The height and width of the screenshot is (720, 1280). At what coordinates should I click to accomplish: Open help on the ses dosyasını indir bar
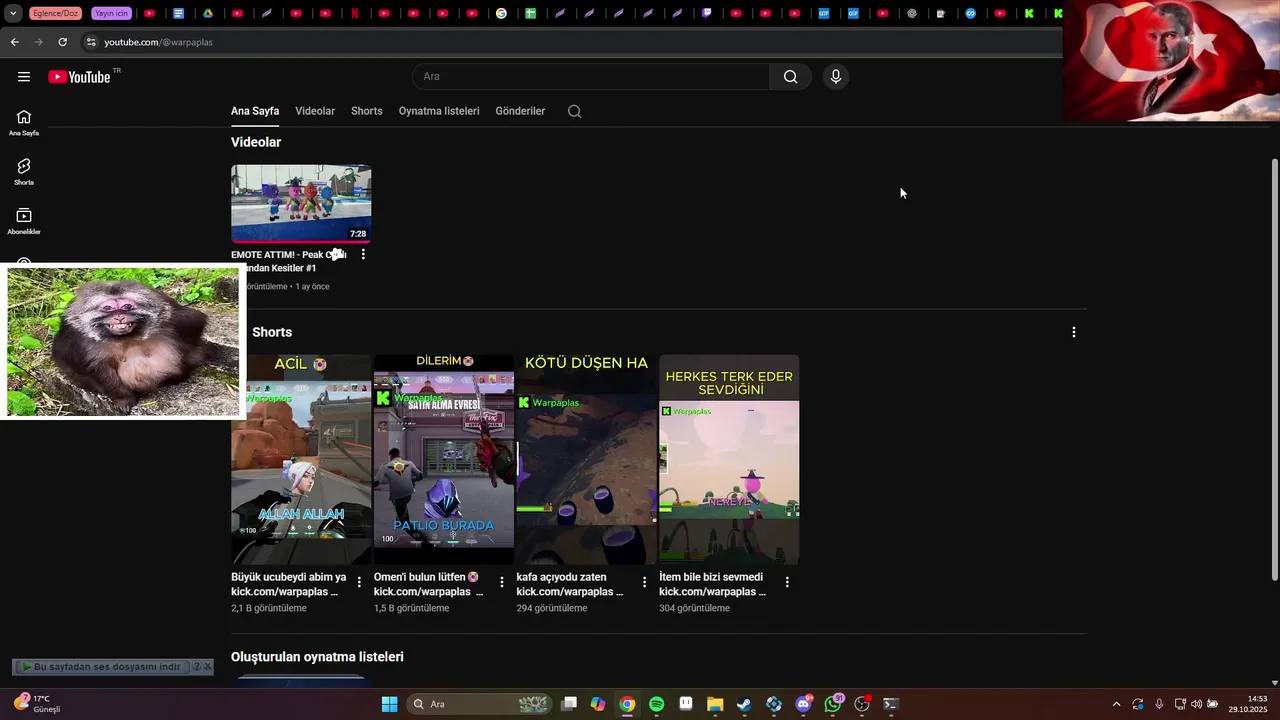[x=197, y=667]
